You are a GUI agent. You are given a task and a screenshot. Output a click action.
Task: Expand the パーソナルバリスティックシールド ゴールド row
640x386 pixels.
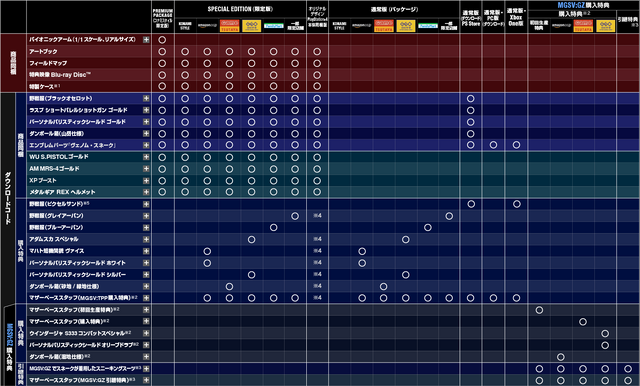[146, 122]
